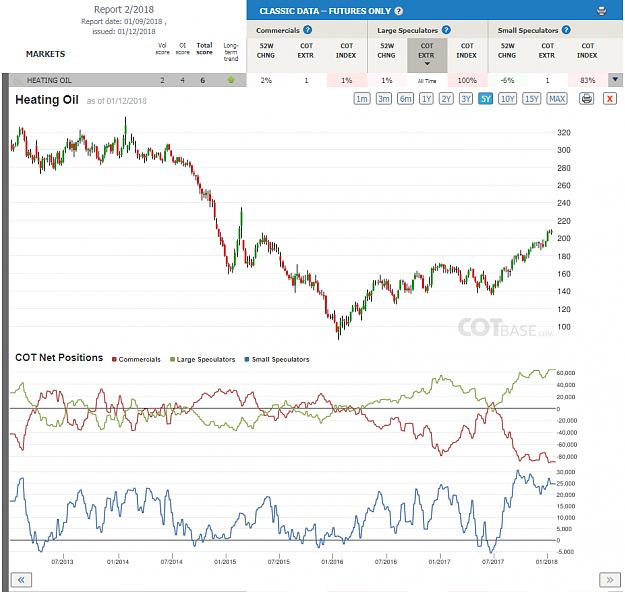The height and width of the screenshot is (592, 625).
Task: Click the 07/2017 date axis marker
Action: point(493,562)
